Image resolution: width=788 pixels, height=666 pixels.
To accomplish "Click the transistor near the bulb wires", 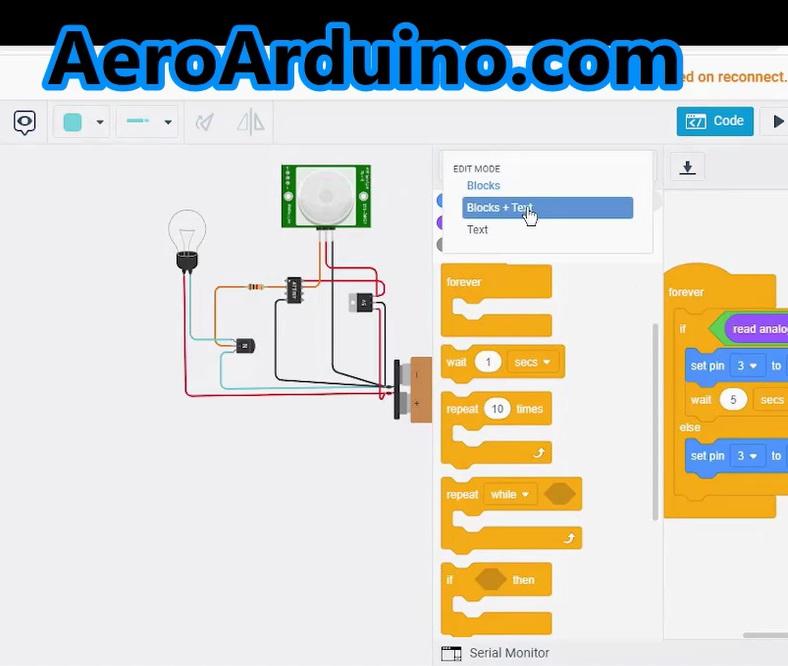I will [245, 346].
